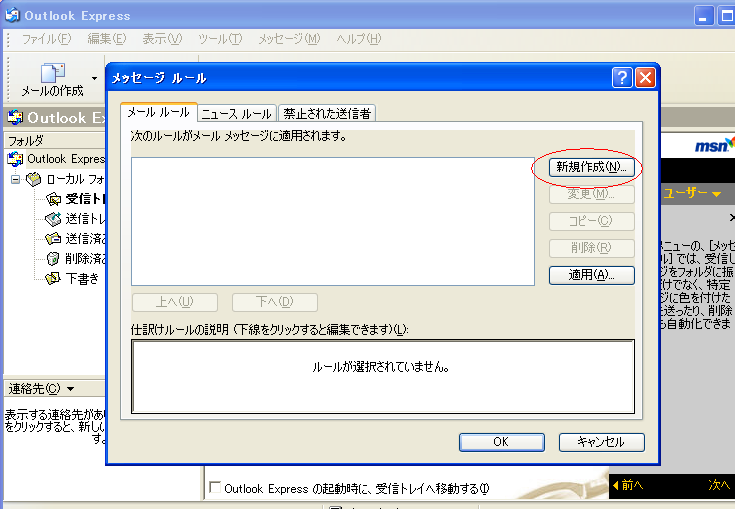This screenshot has width=735, height=509.
Task: Click the 適用(A) button
Action: (x=592, y=275)
